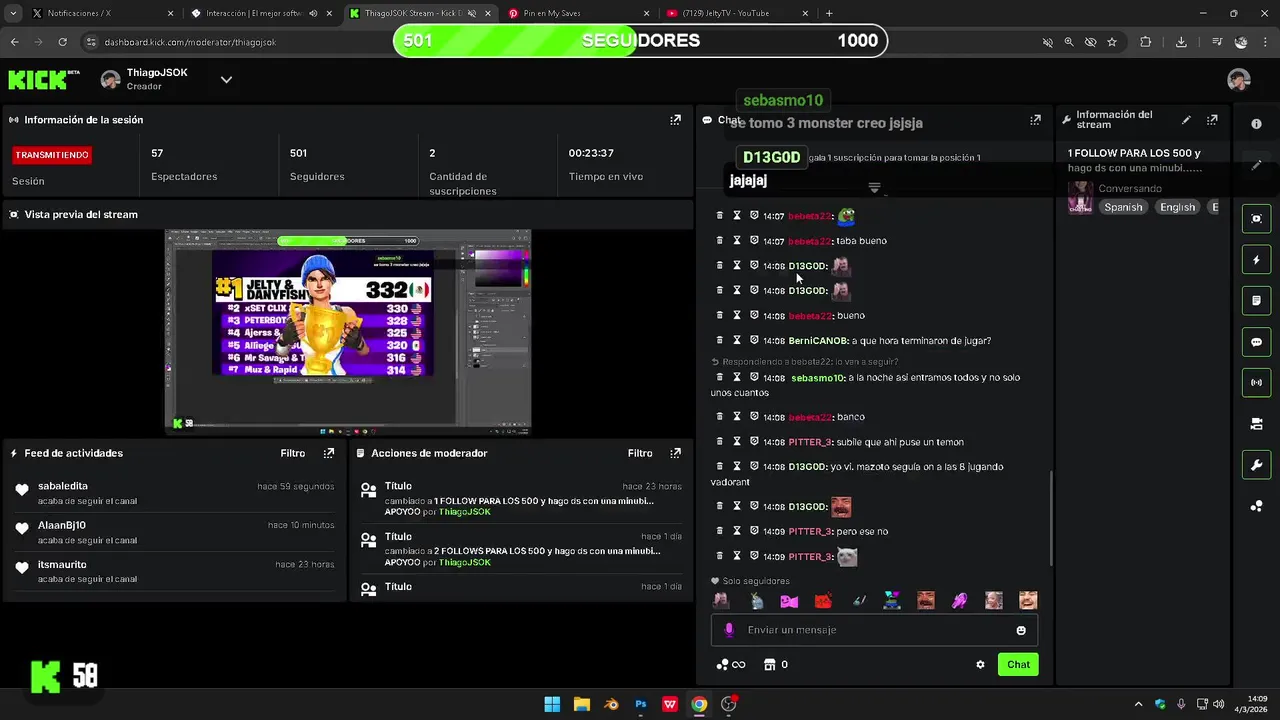The image size is (1280, 720).
Task: Click the green Chat send button
Action: [1018, 664]
